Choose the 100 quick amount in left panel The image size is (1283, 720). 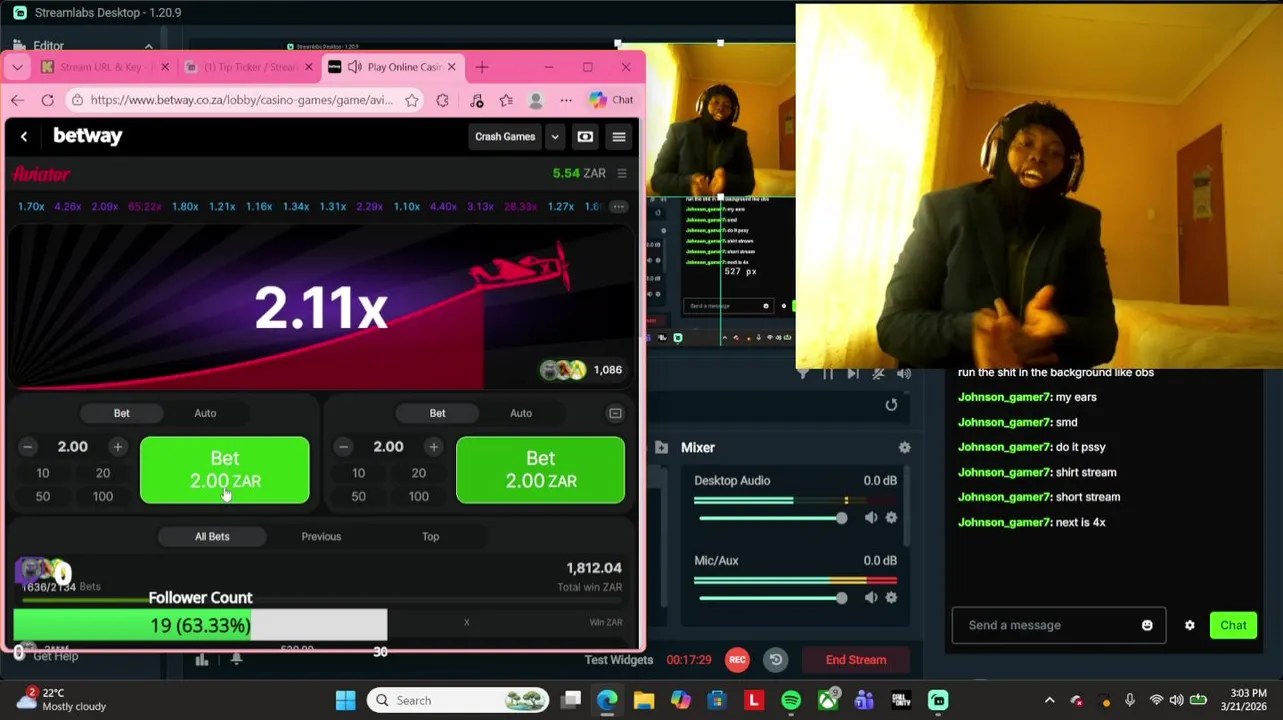103,496
